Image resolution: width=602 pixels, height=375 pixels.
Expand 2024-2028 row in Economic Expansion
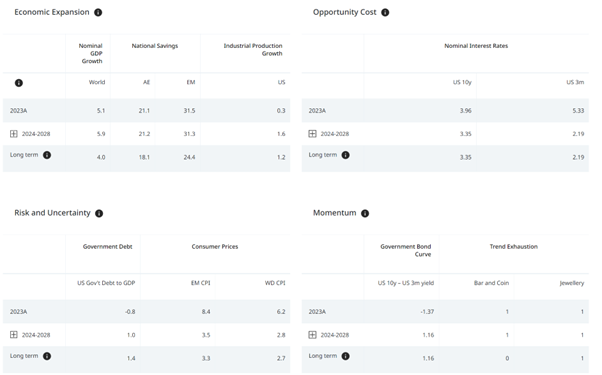14,134
